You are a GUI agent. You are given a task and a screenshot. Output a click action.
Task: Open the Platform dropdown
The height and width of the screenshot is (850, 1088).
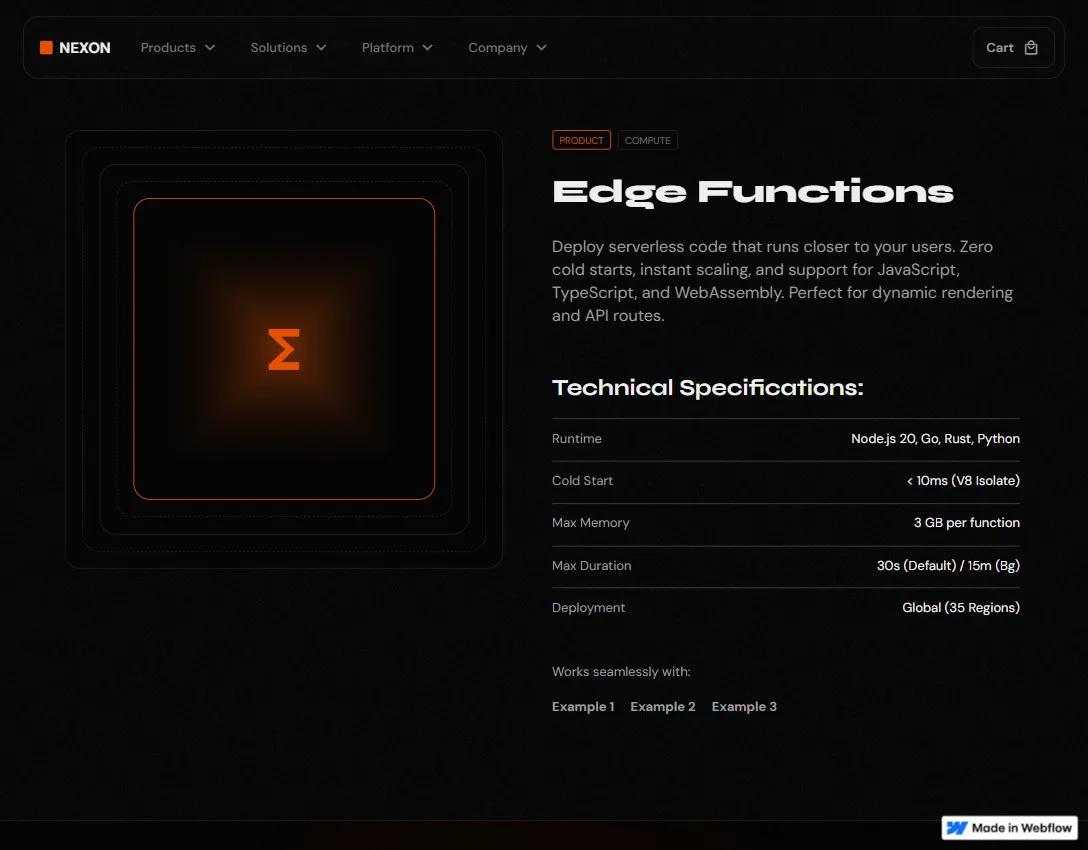(x=389, y=47)
